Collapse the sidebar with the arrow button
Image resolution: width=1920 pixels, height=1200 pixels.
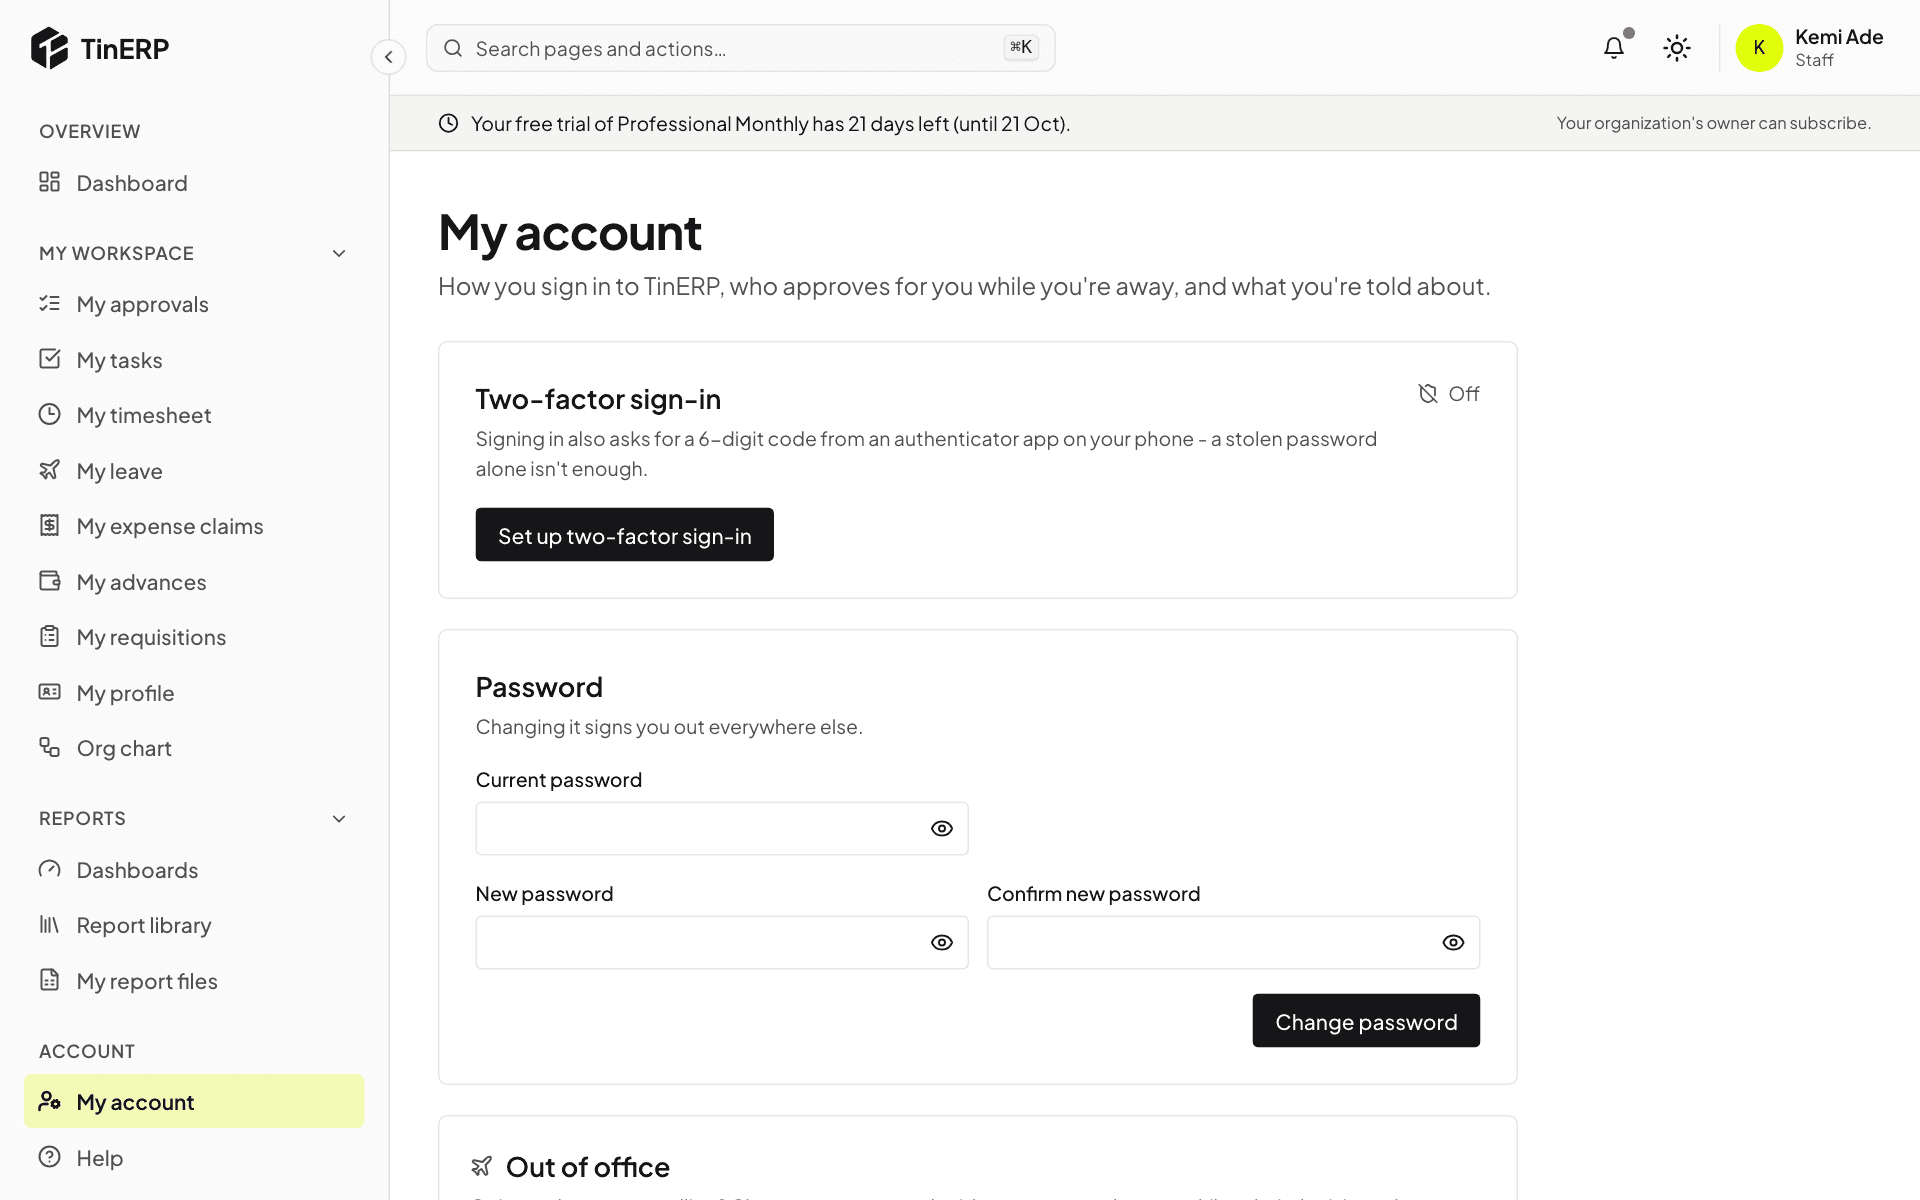point(388,57)
